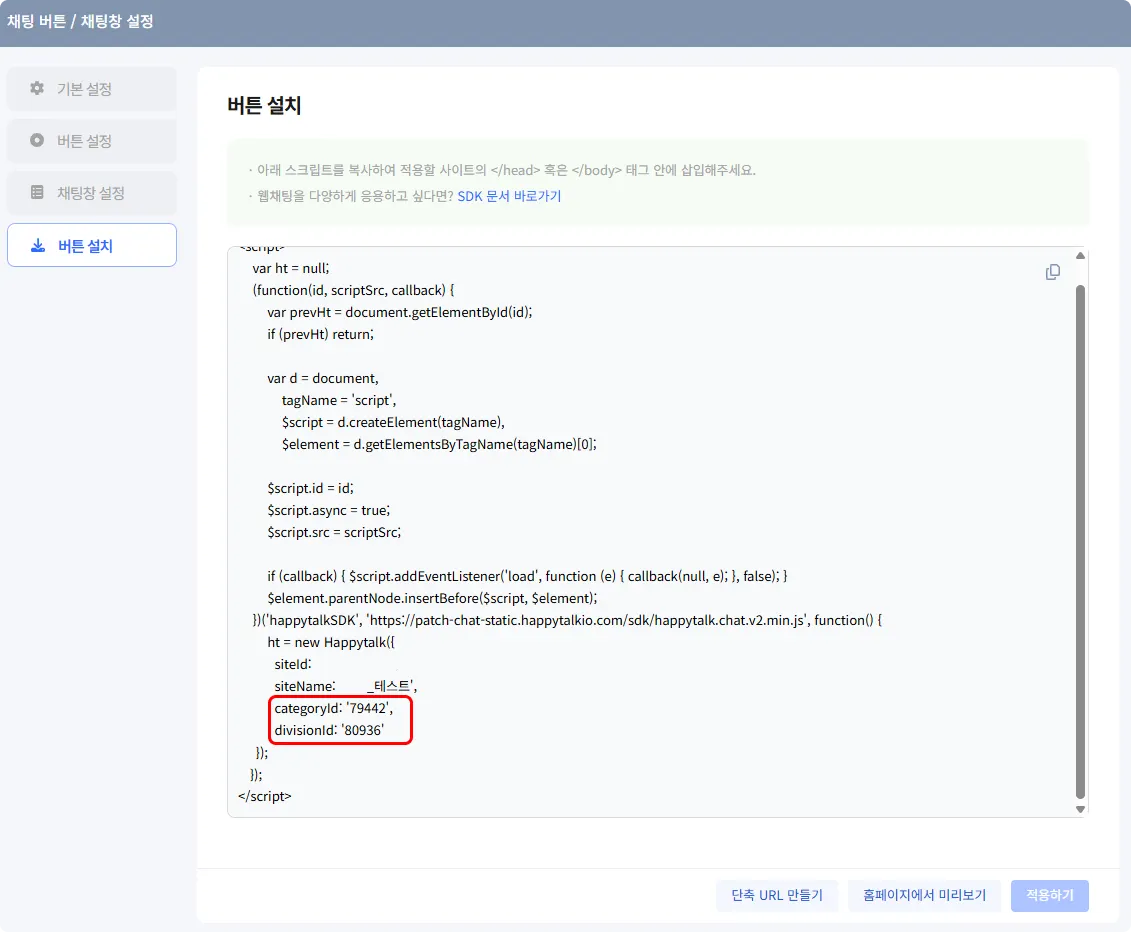Image resolution: width=1131 pixels, height=932 pixels.
Task: Click the code box scrollbar up arrow
Action: [1080, 255]
